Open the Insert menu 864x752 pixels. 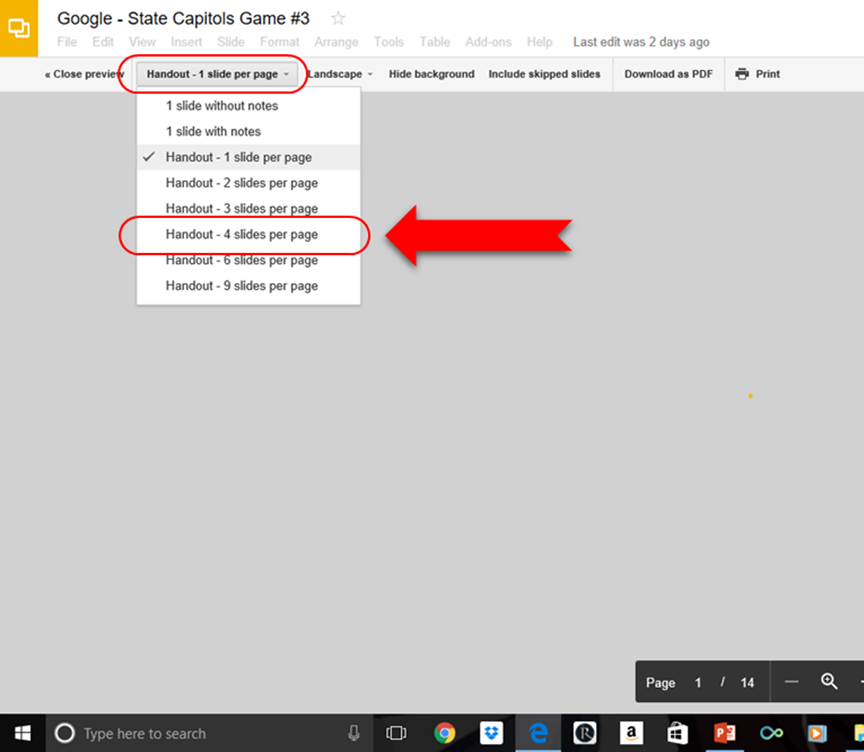point(186,42)
